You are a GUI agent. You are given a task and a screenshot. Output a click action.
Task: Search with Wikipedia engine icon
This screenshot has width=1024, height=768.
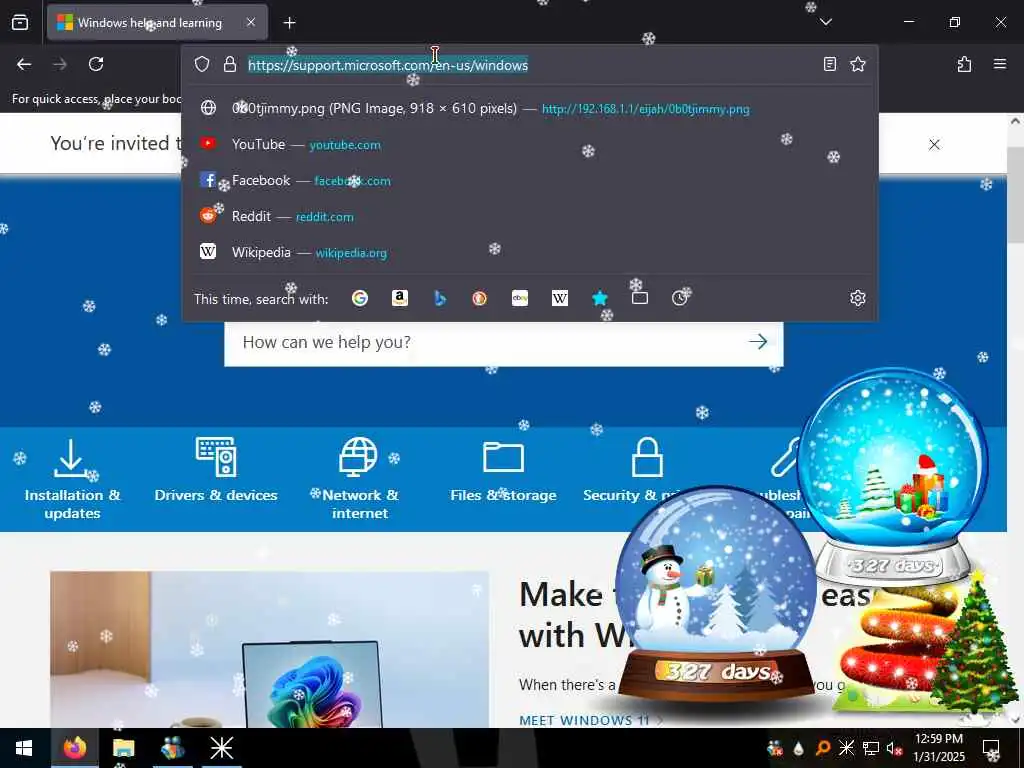[x=560, y=298]
